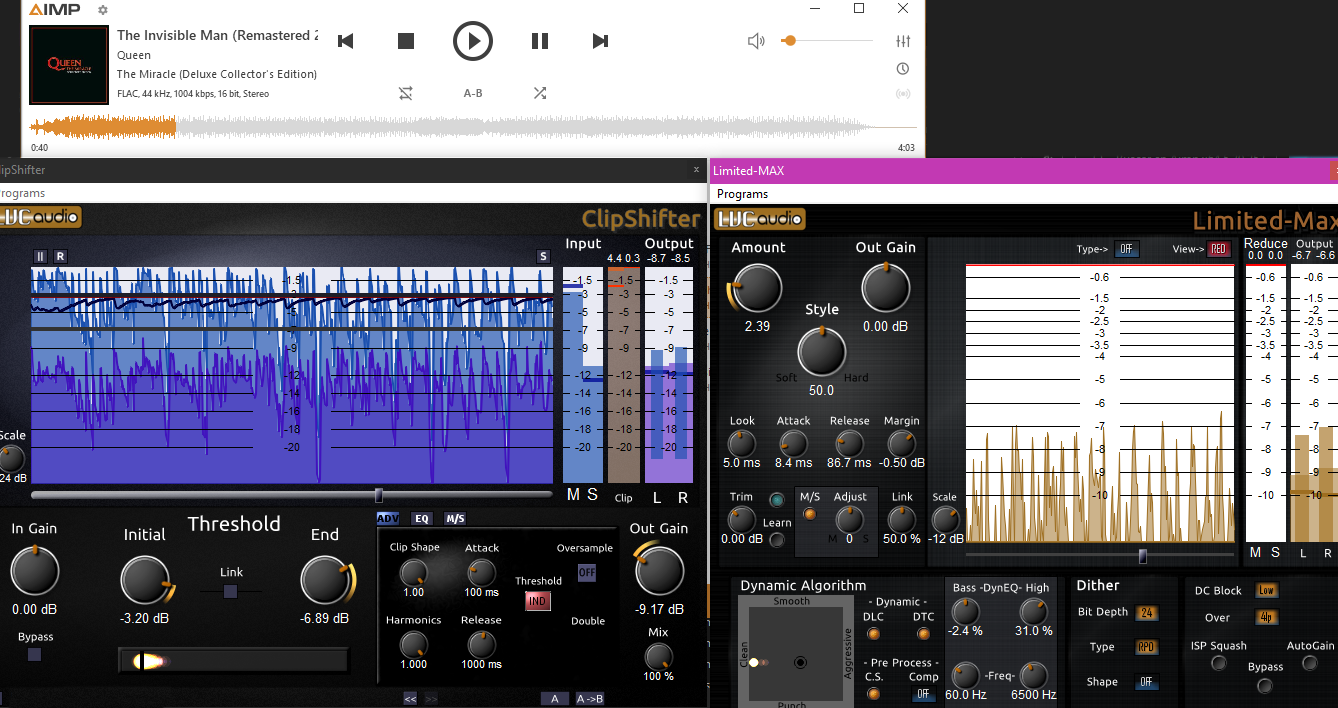Viewport: 1338px width, 708px height.
Task: Seek within AIMP waveform progress bar
Action: [x=473, y=127]
